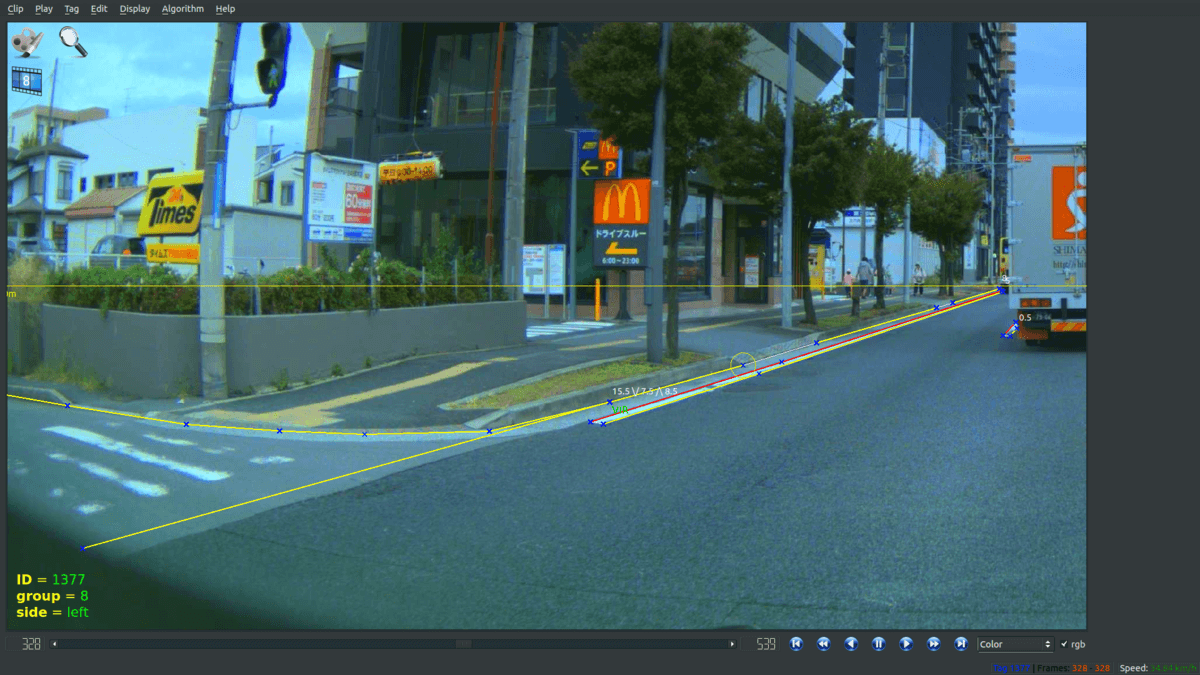Image resolution: width=1200 pixels, height=675 pixels.
Task: Click the ID = 1377 overlay text
Action: (x=51, y=579)
